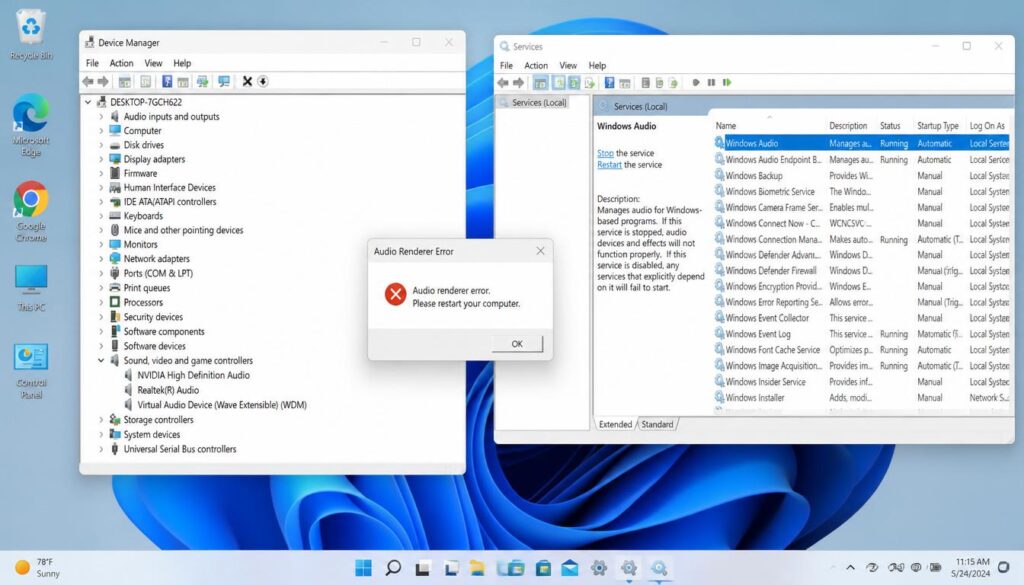Viewport: 1024px width, 585px height.
Task: Open the Recycle Bin desktop icon
Action: (x=31, y=35)
